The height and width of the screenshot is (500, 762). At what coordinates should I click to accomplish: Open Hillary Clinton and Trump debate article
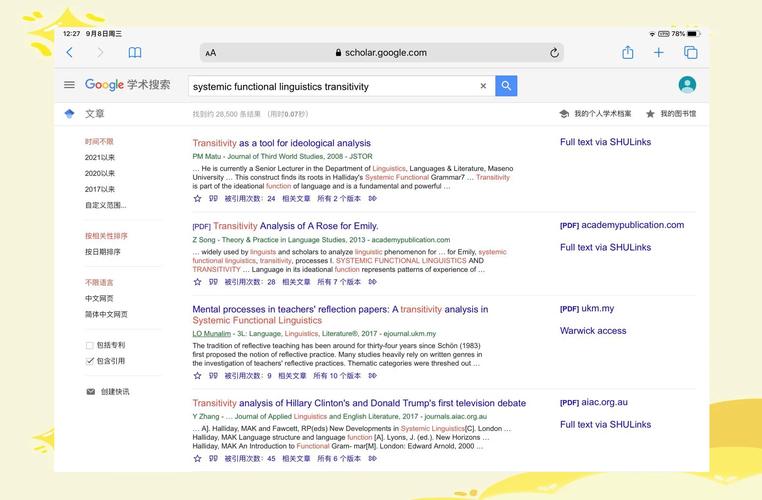359,403
